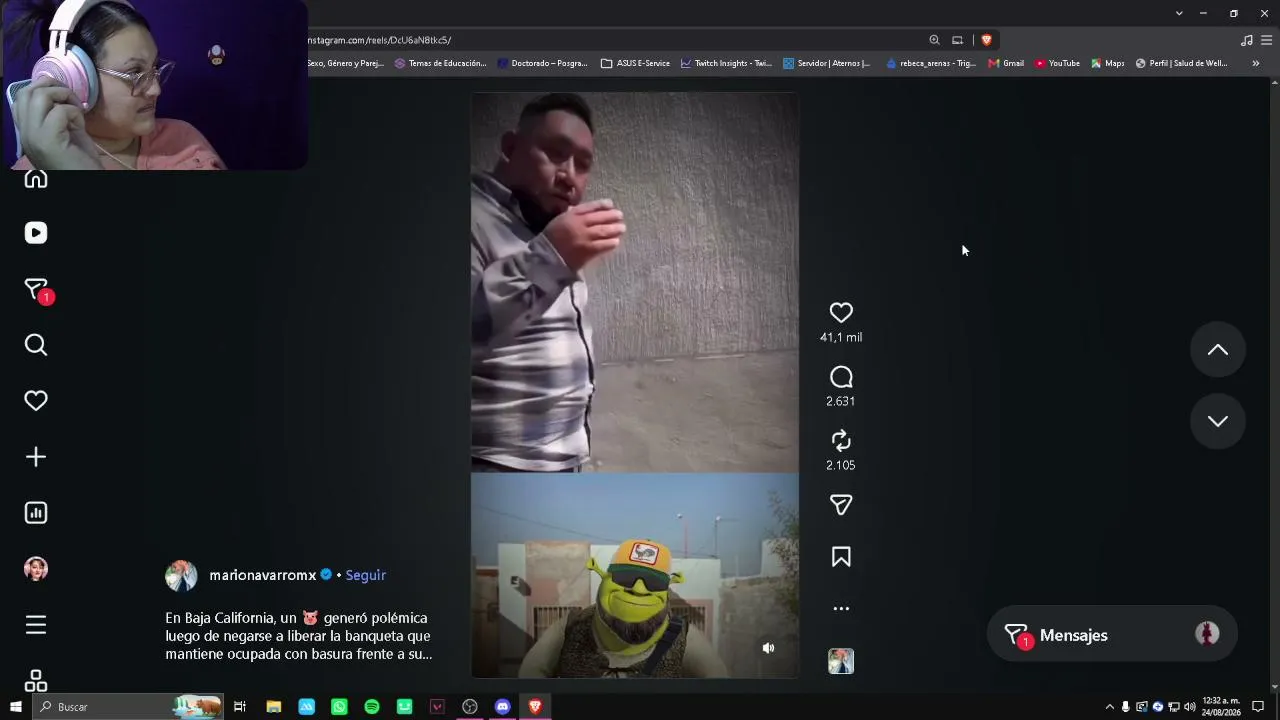Image resolution: width=1280 pixels, height=720 pixels.
Task: Open the Perfil | Salud de Well... bookmark
Action: 1181,63
